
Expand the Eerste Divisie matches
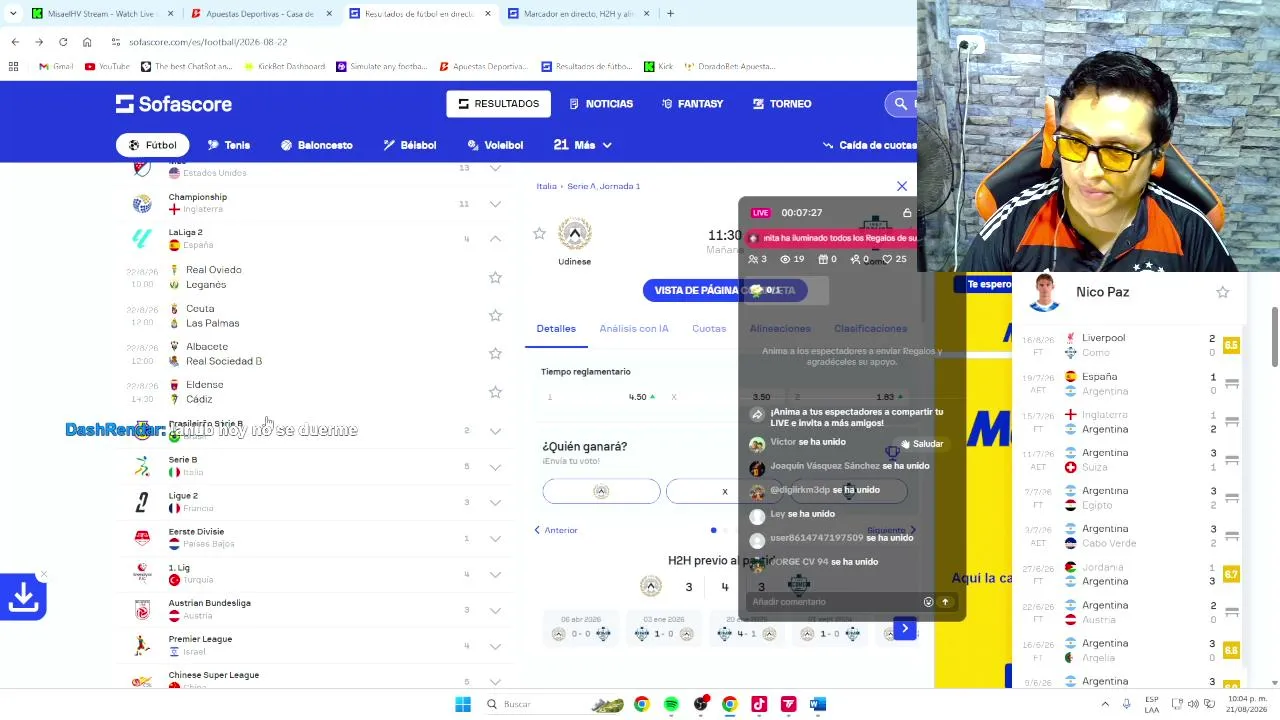495,539
